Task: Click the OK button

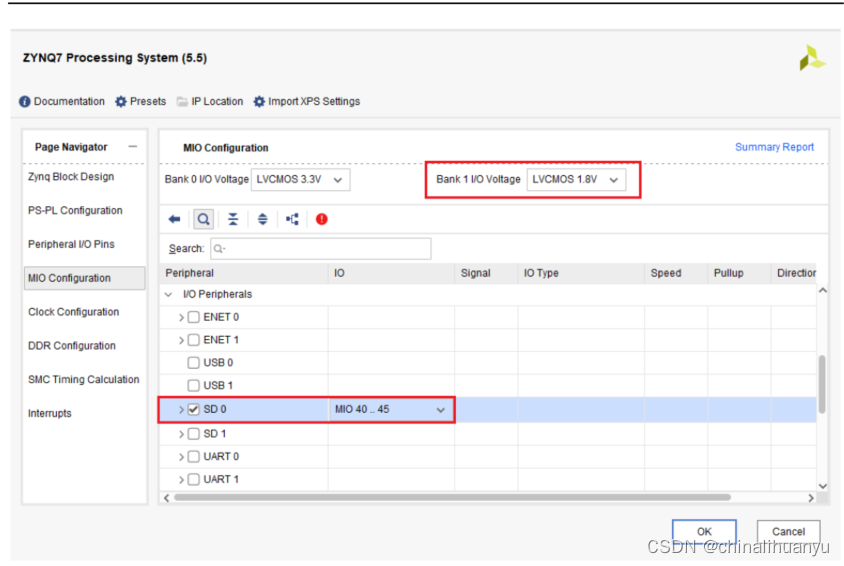Action: click(704, 532)
